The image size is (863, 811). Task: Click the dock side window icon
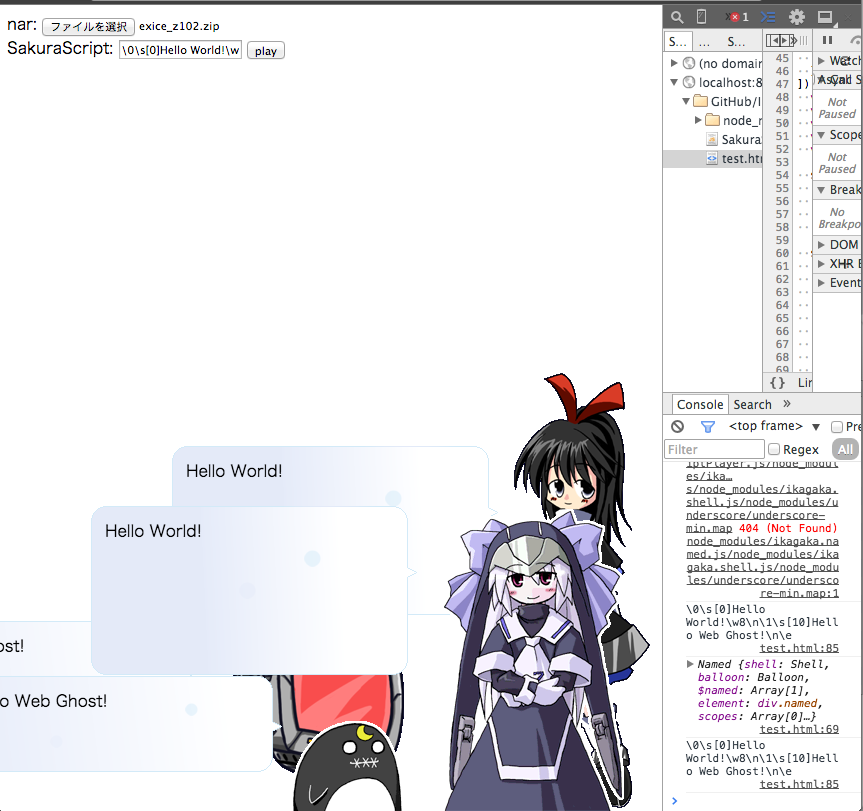825,18
